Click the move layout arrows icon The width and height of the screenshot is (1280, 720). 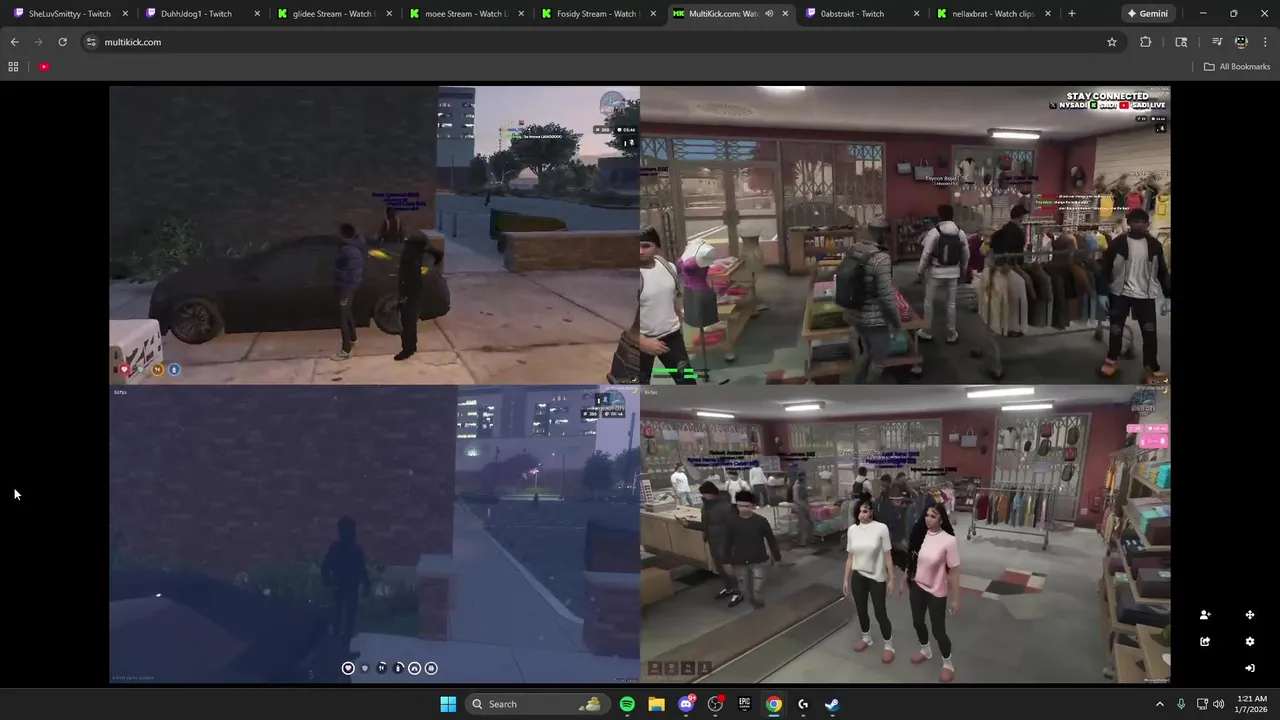coord(1250,615)
